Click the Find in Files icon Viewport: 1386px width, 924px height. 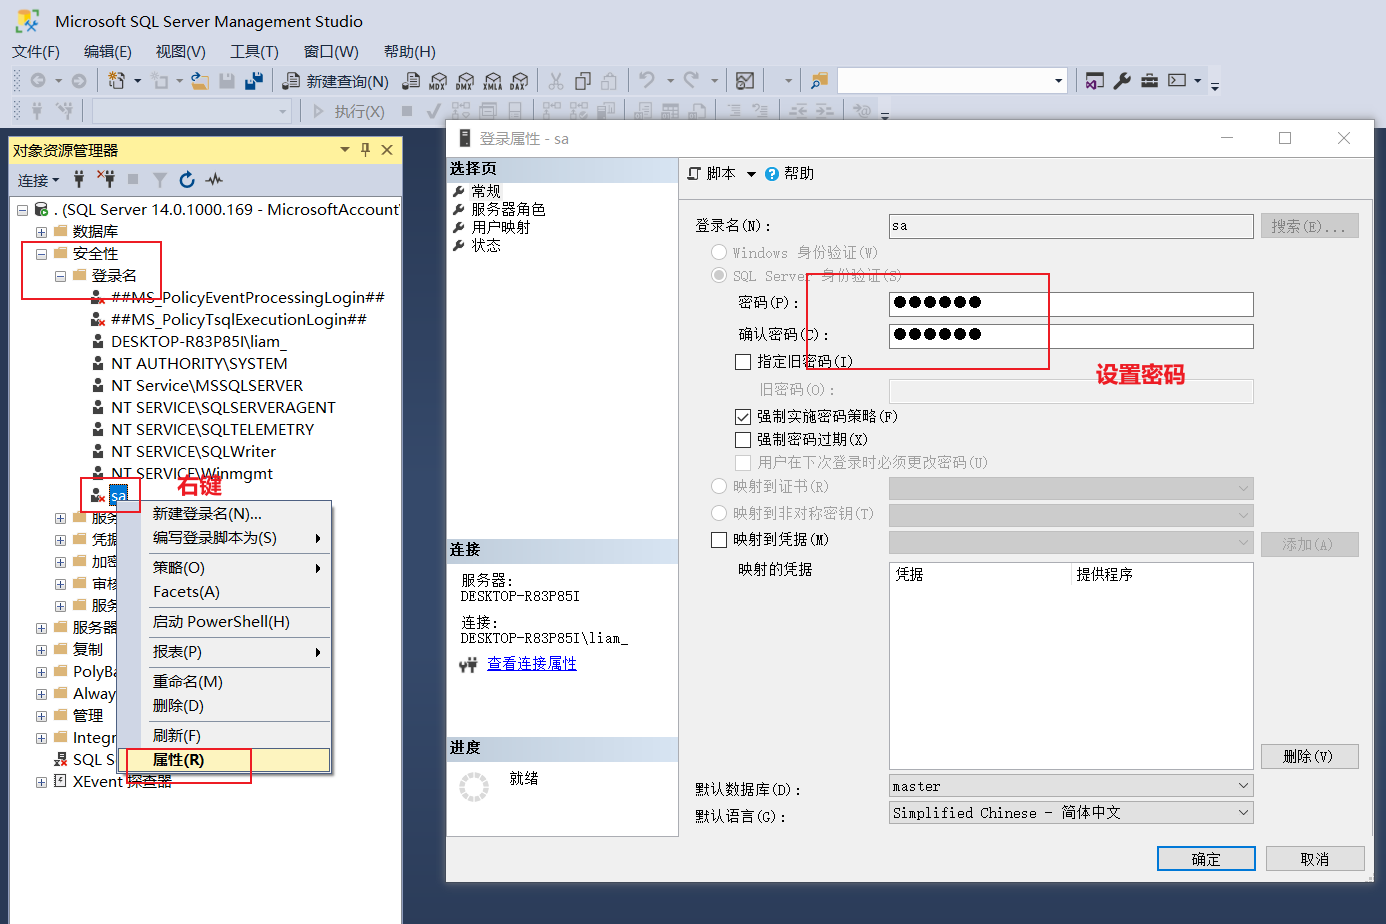(x=819, y=81)
